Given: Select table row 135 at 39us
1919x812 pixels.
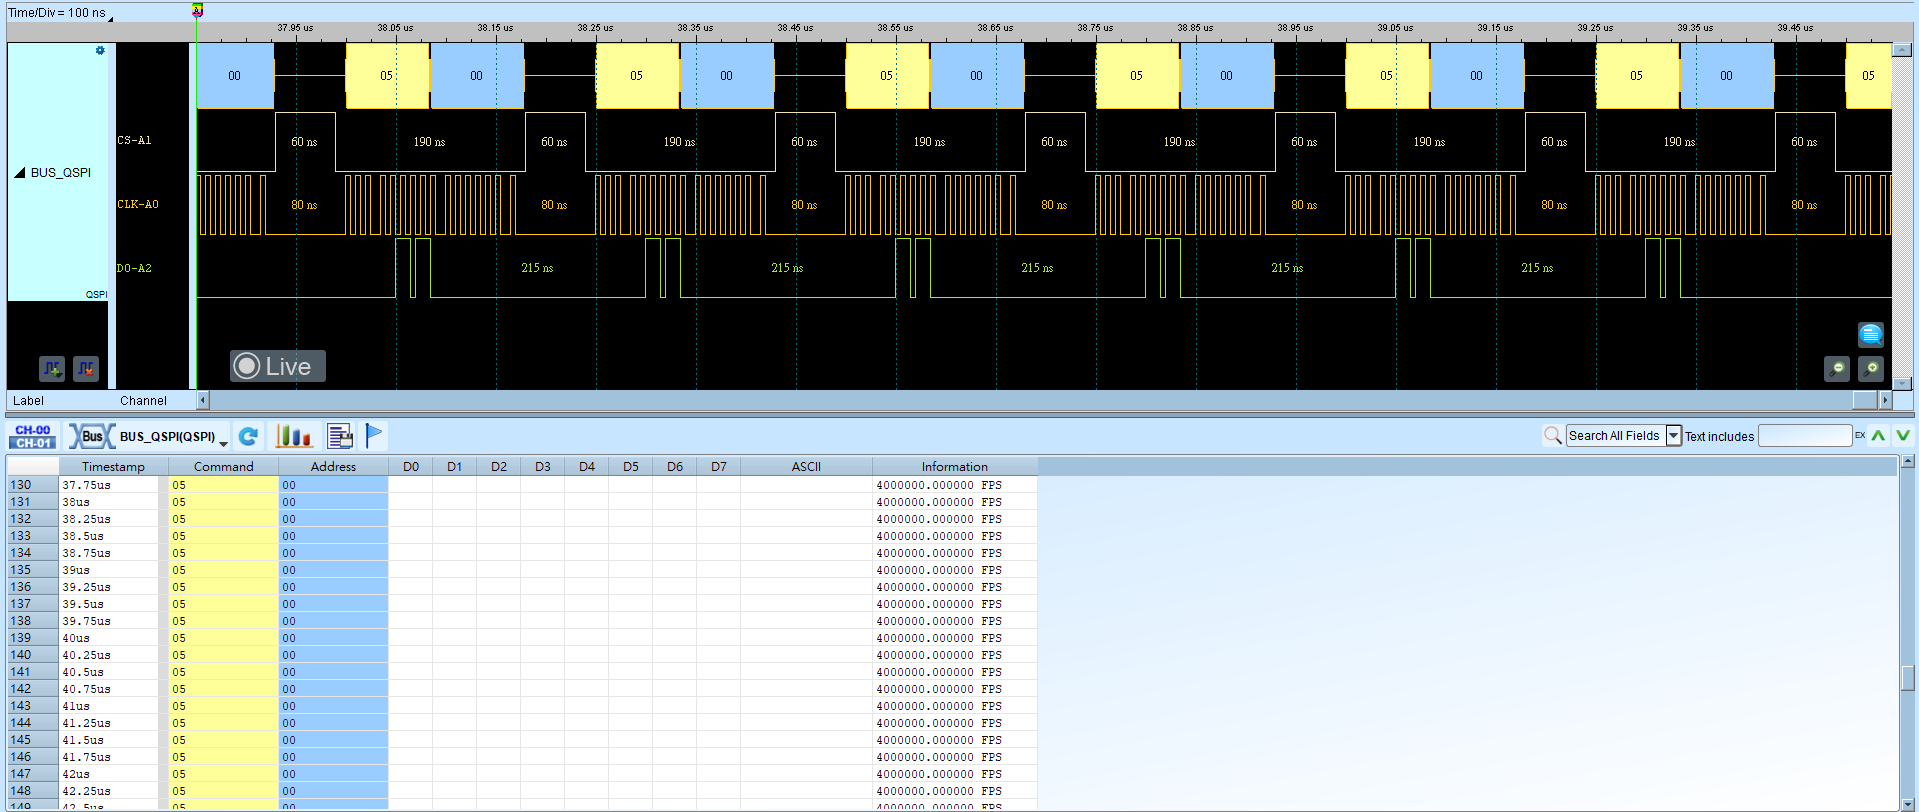Looking at the screenshot, I should point(522,570).
